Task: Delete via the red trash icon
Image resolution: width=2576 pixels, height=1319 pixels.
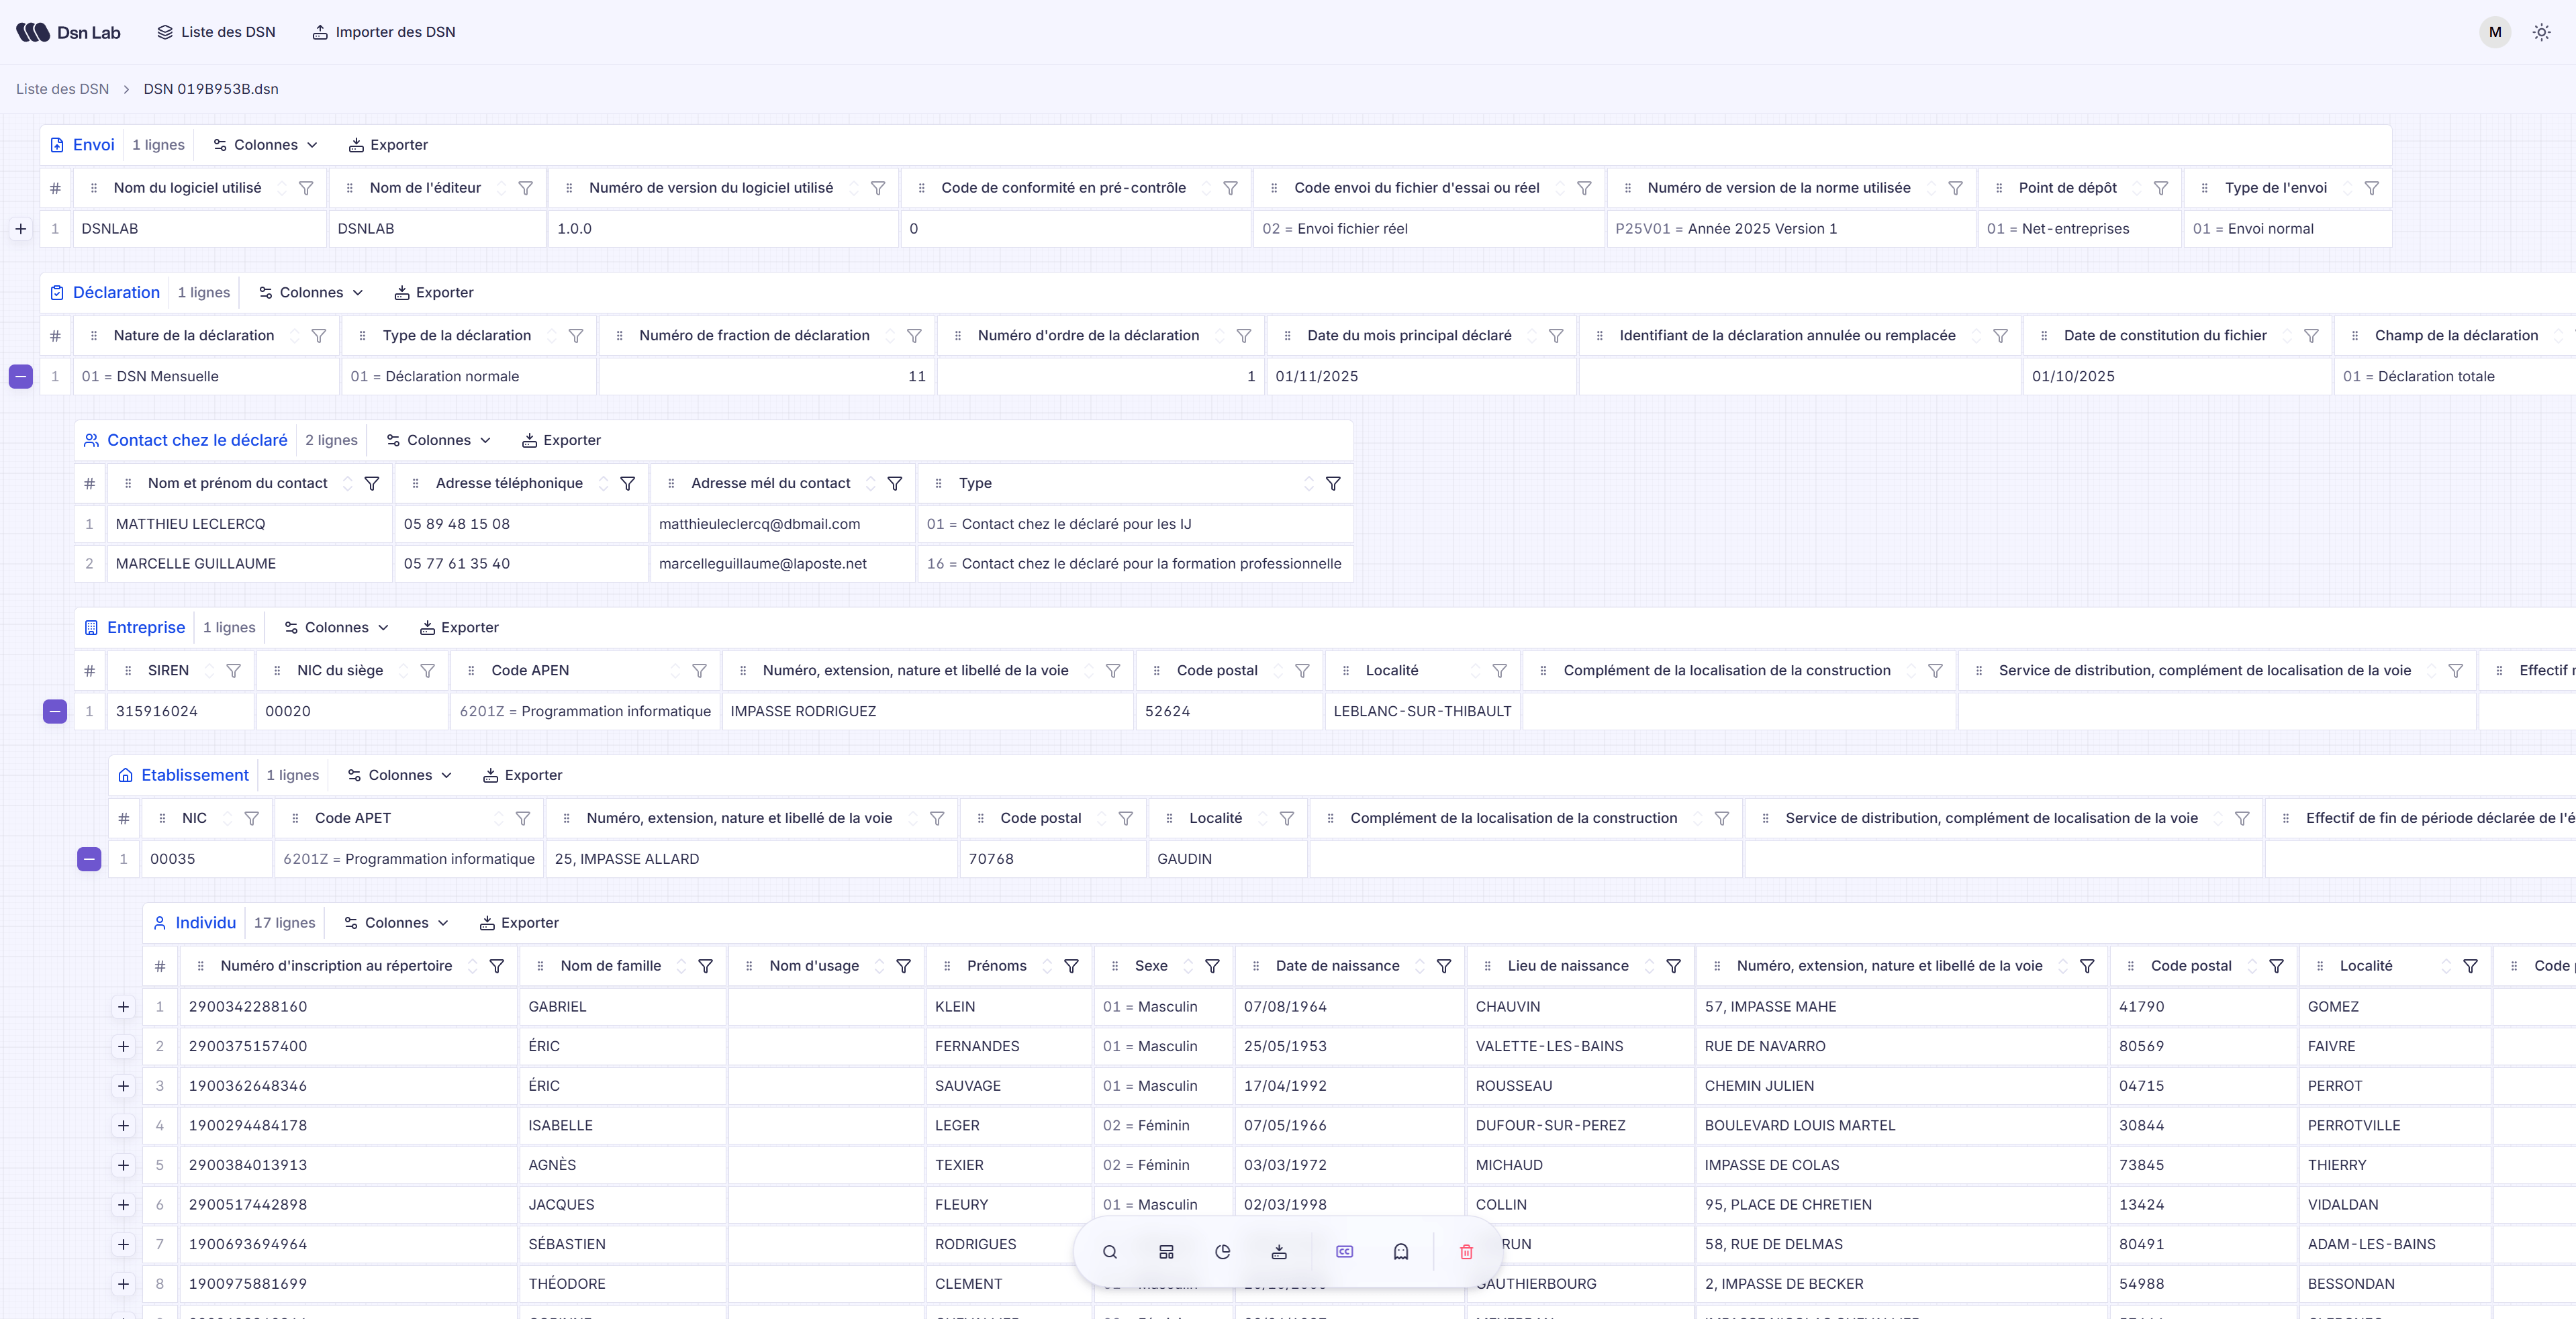Action: click(x=1466, y=1251)
